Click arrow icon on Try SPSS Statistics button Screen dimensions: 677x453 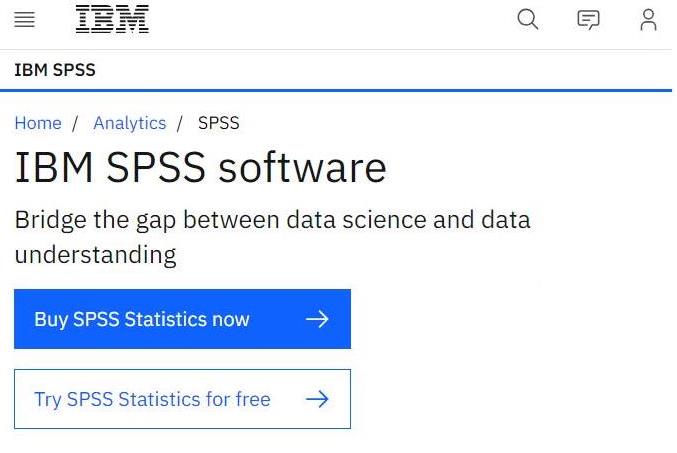click(317, 399)
